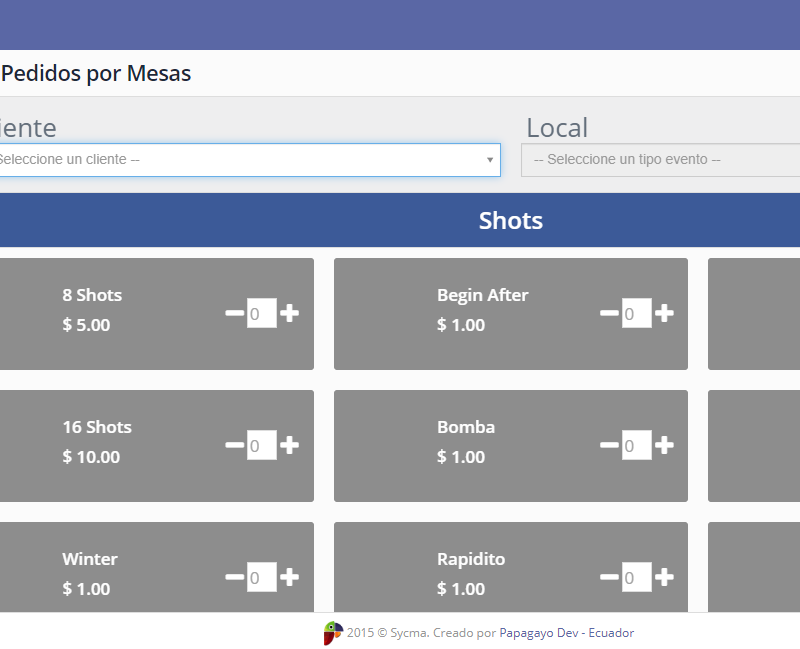Follow the Ecuador footer link

(611, 633)
